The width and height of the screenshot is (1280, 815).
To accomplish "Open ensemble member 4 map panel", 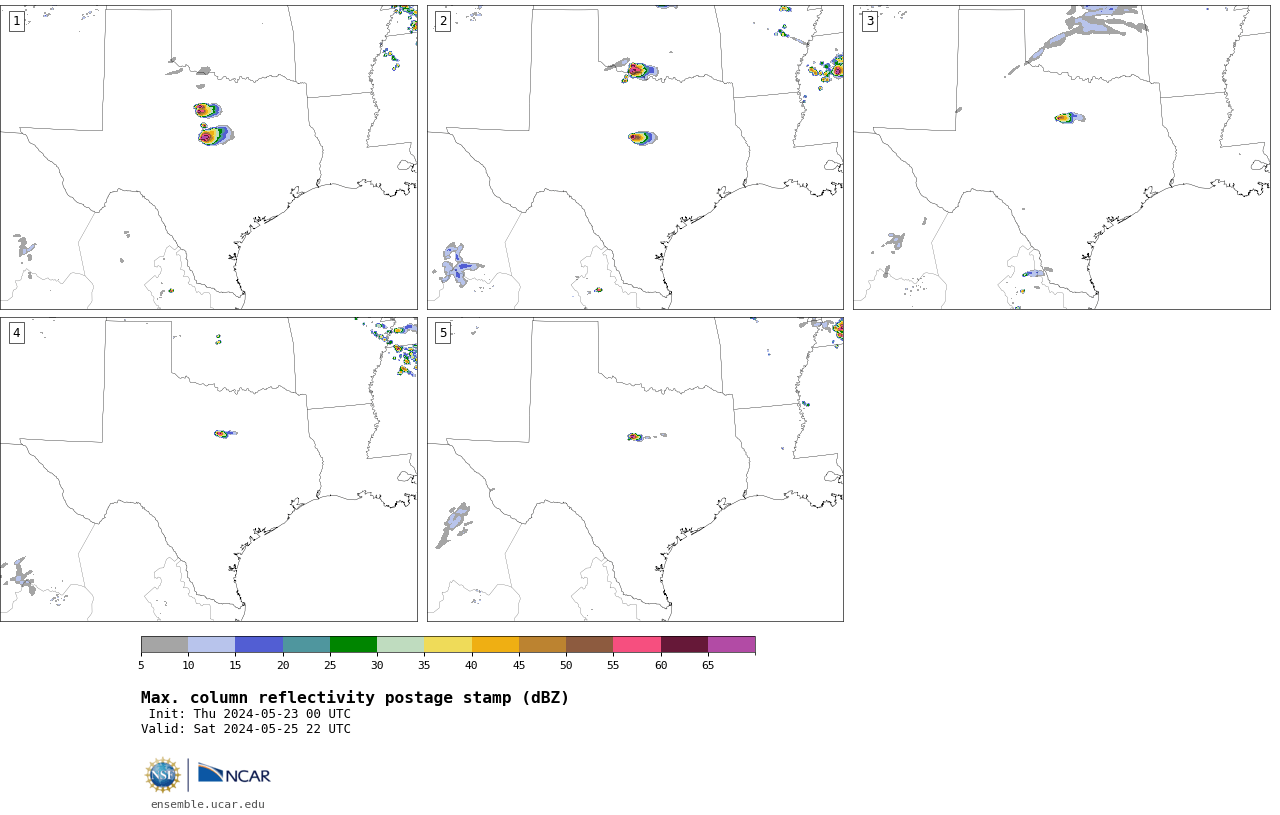I will (208, 469).
